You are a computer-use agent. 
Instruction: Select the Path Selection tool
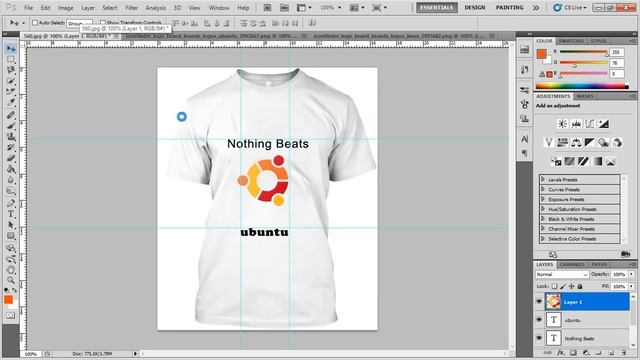(x=11, y=225)
